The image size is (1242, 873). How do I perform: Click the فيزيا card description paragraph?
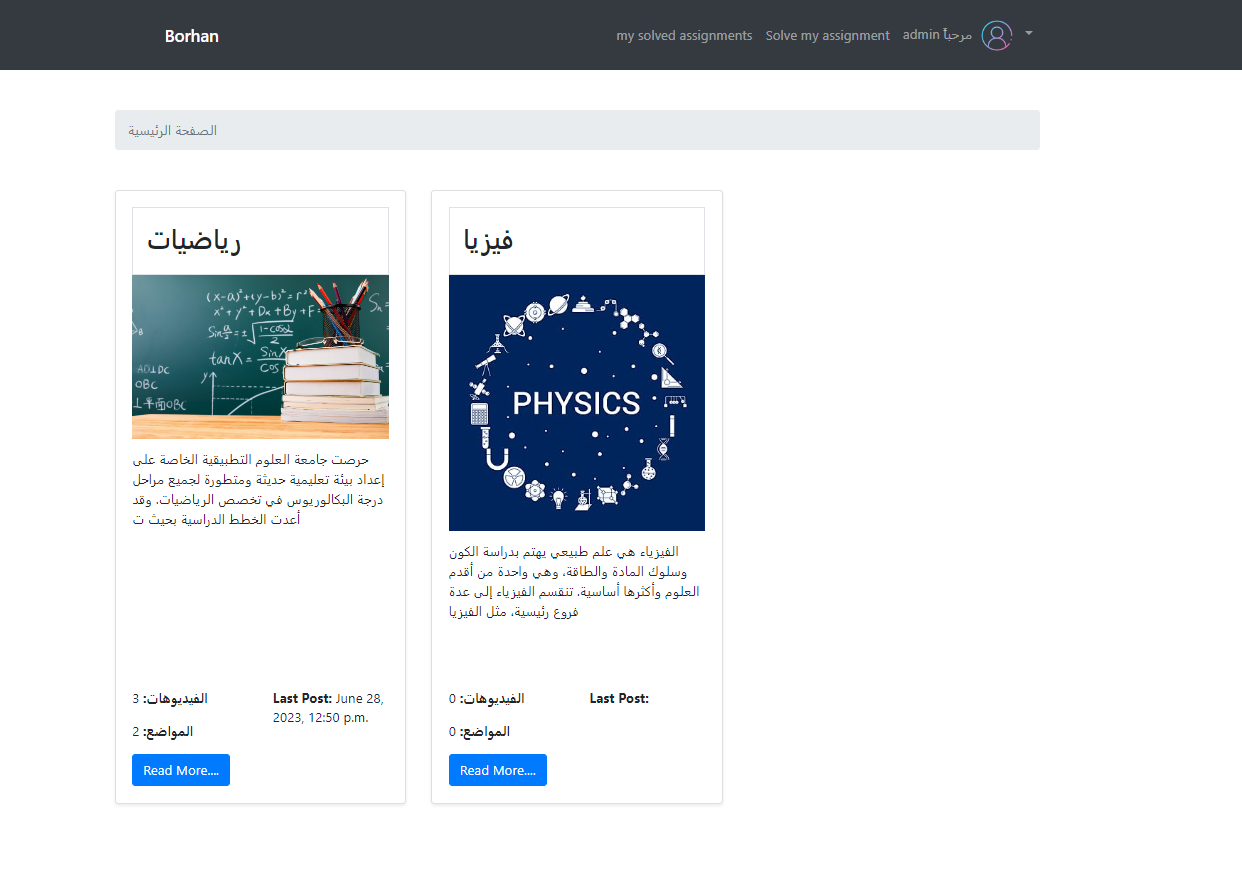575,581
